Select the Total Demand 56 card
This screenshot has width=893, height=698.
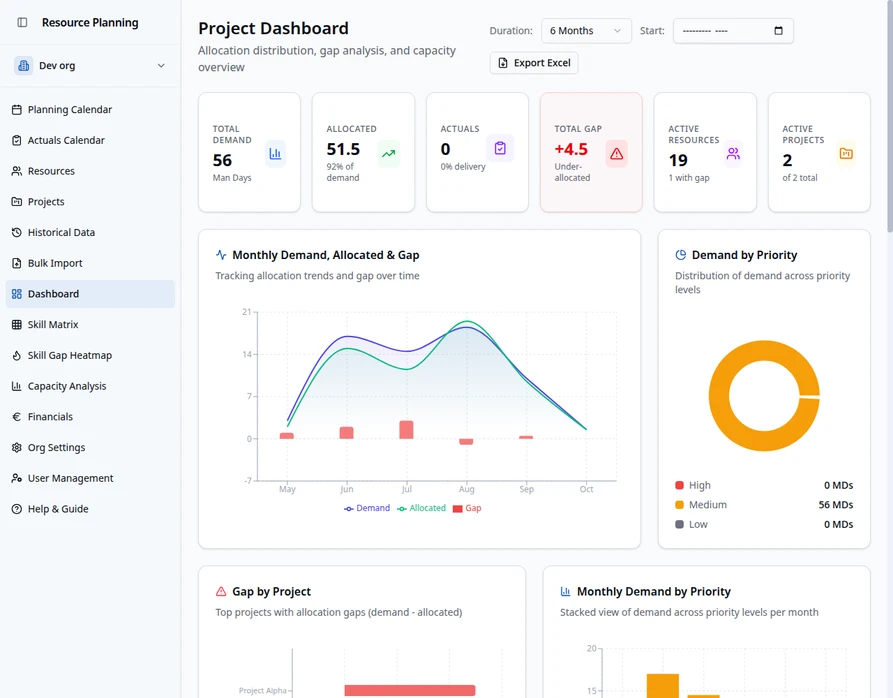click(x=249, y=153)
